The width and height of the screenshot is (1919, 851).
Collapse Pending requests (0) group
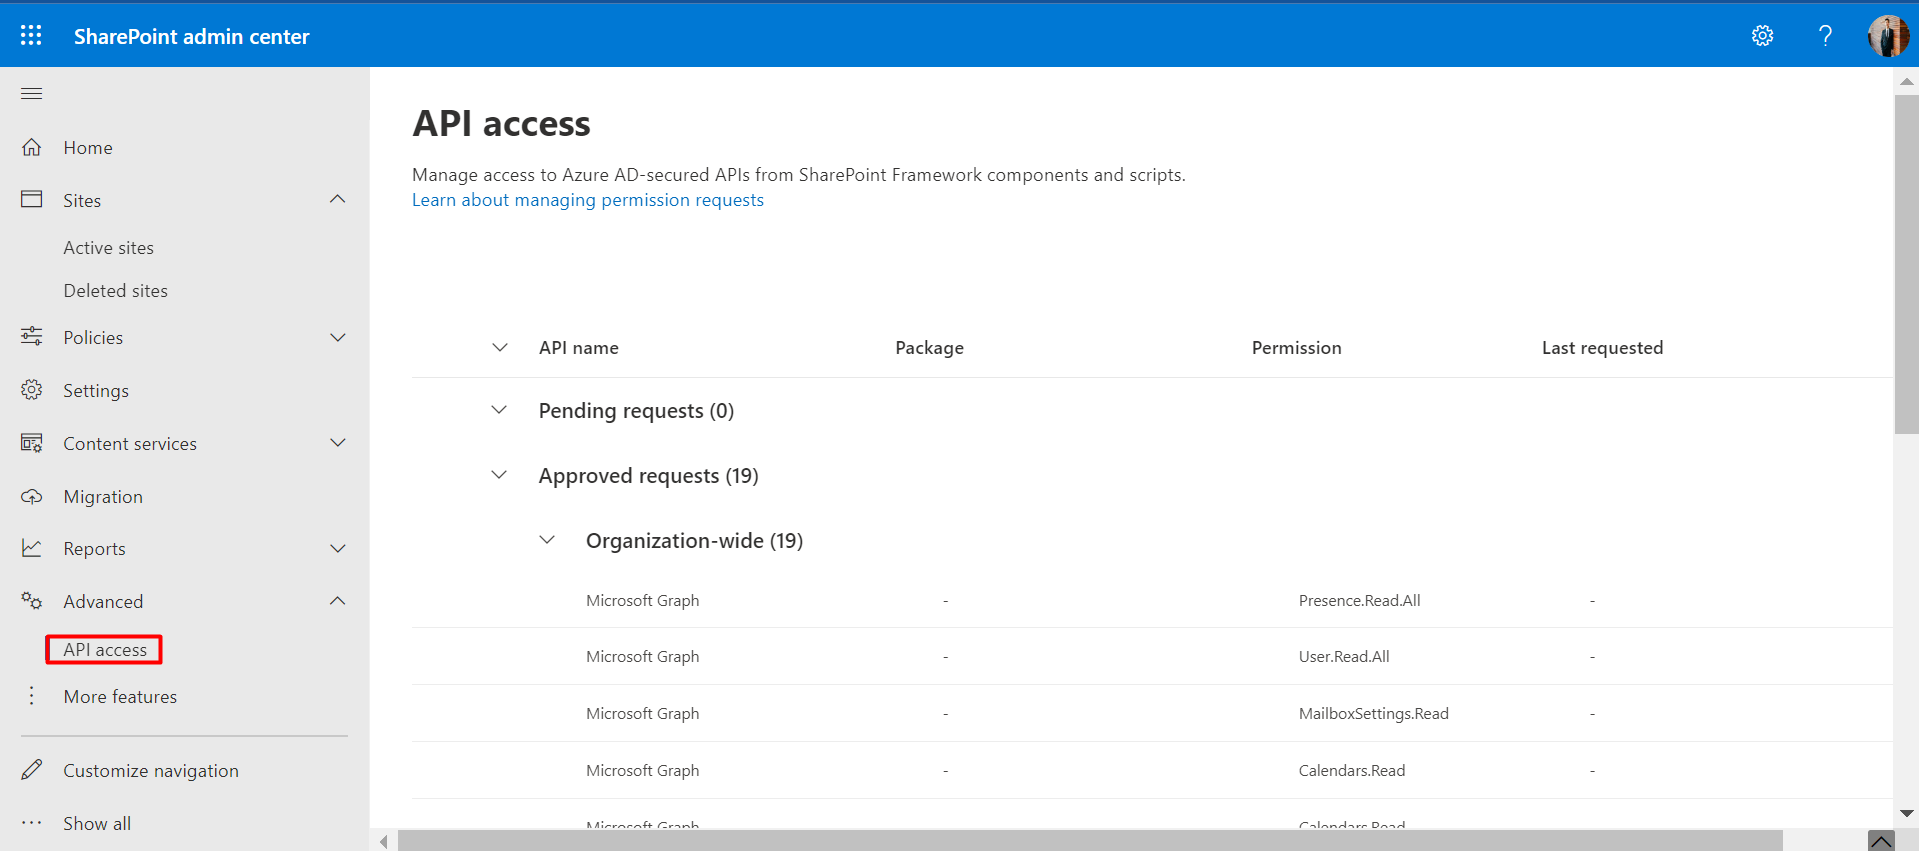[499, 410]
